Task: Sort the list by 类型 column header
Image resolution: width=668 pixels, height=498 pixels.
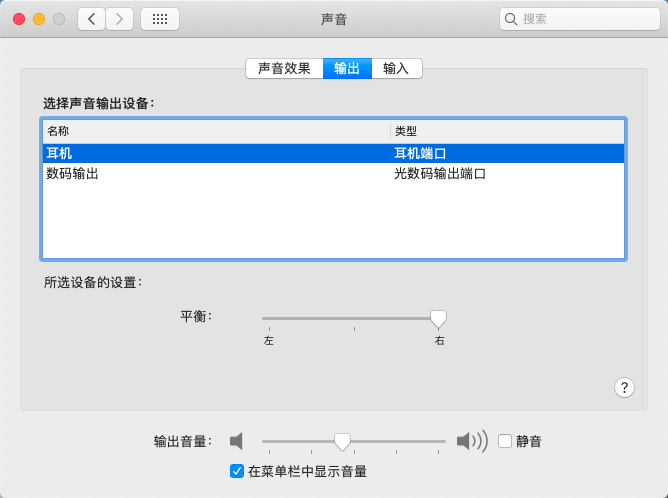Action: [x=506, y=131]
